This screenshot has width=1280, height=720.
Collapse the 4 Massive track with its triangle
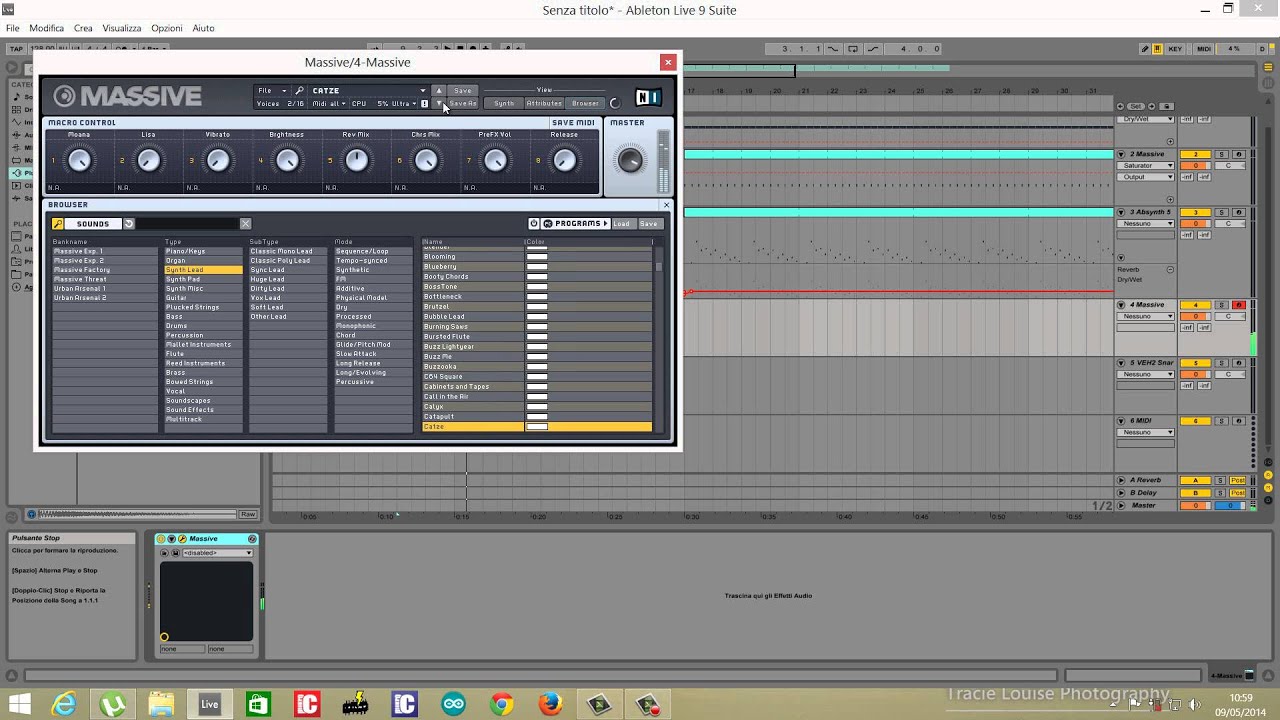click(1121, 305)
